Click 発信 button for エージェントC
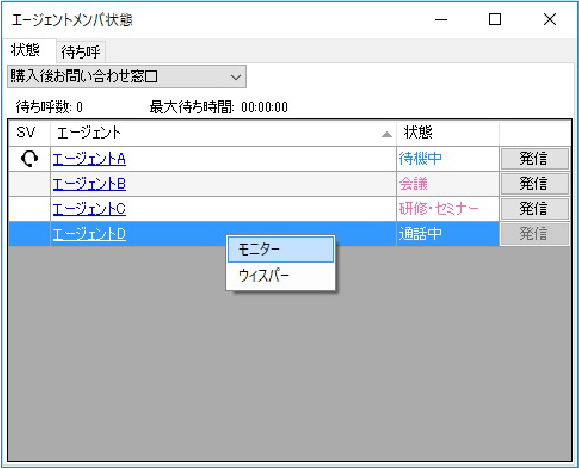Screen dimensions: 579x468 [x=534, y=209]
